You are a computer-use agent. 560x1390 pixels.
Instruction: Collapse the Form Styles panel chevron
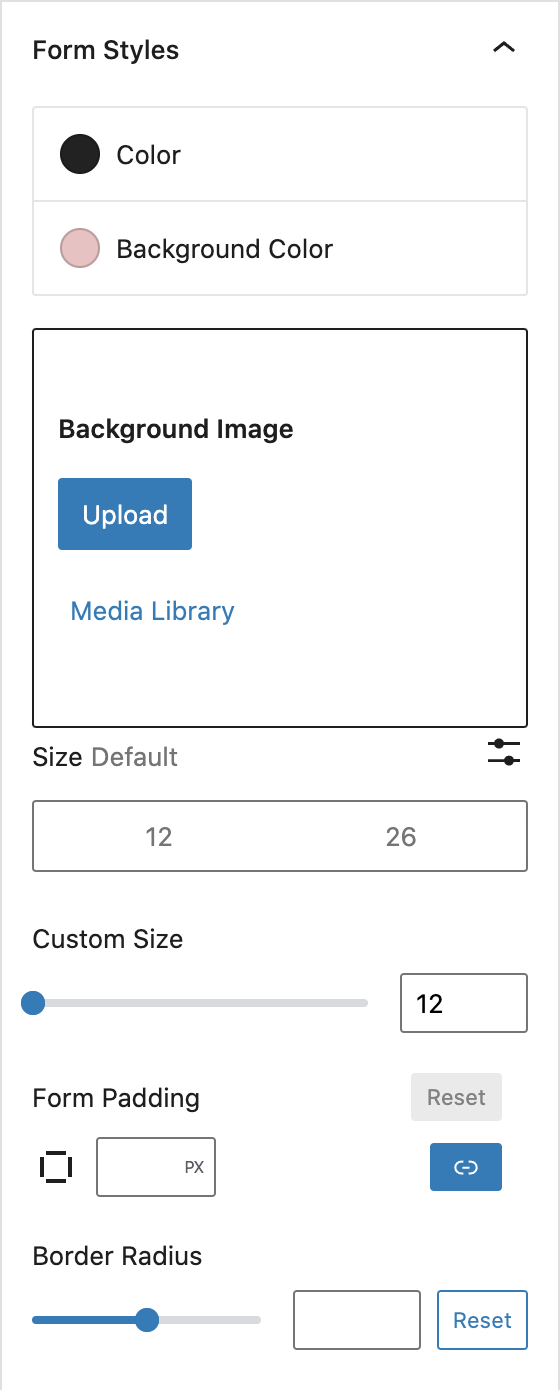(504, 48)
